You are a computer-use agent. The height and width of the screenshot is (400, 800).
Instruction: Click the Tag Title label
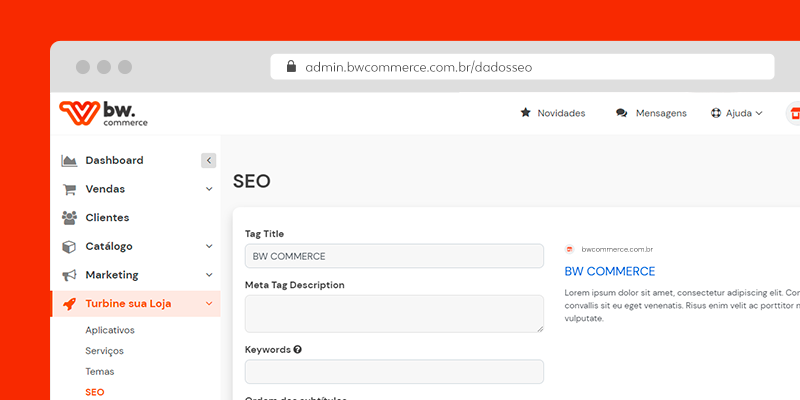point(264,234)
